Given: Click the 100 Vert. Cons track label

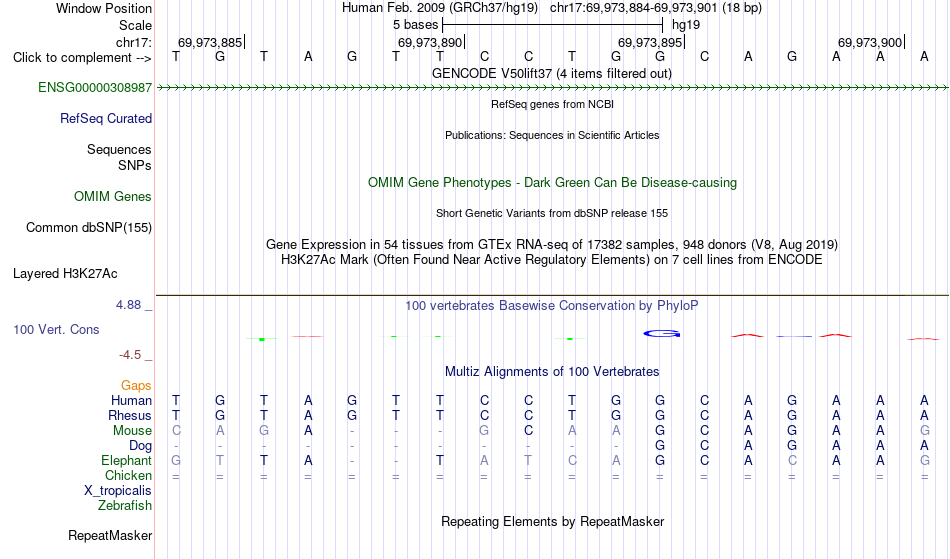Looking at the screenshot, I should click(x=56, y=329).
